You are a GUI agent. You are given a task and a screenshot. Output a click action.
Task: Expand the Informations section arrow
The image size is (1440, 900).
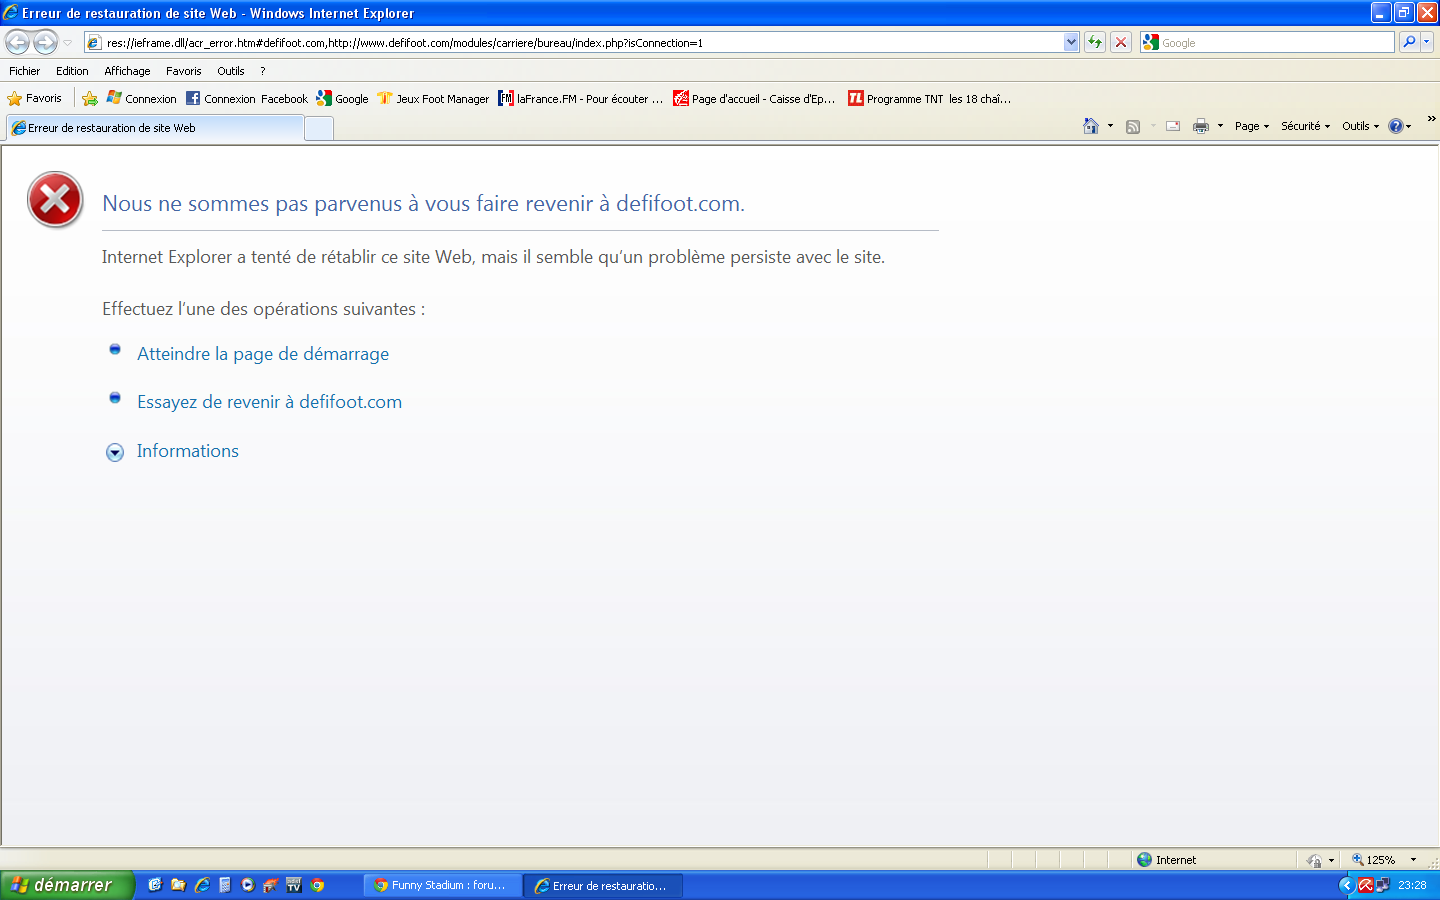click(115, 452)
